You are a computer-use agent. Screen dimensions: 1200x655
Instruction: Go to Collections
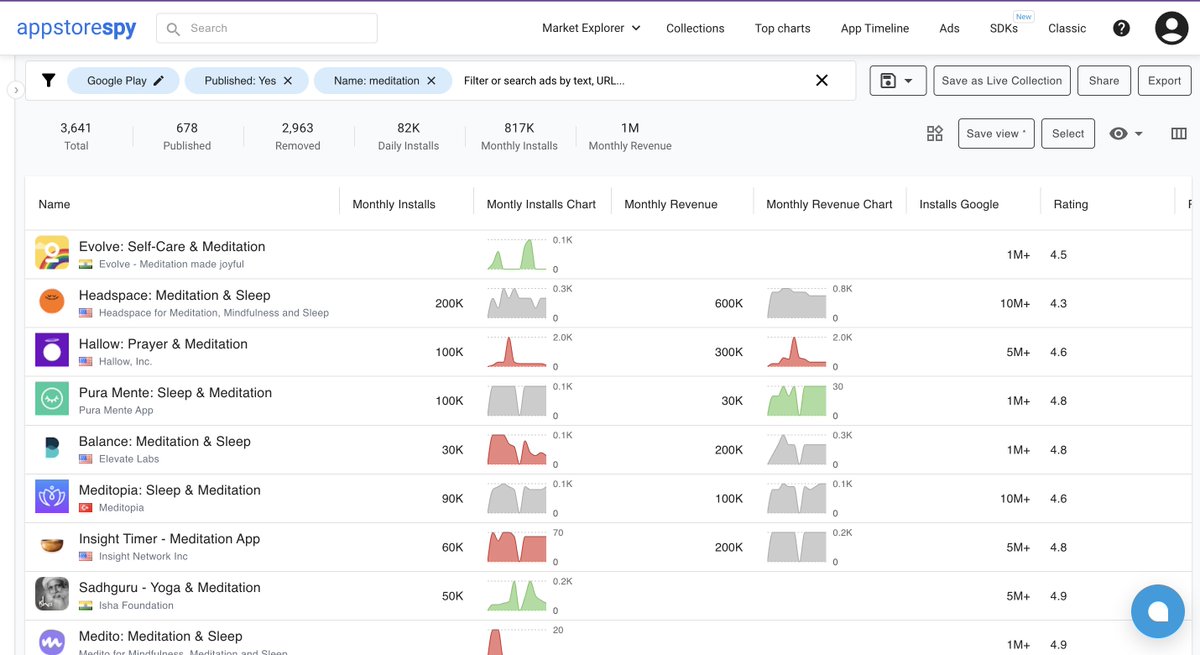695,28
